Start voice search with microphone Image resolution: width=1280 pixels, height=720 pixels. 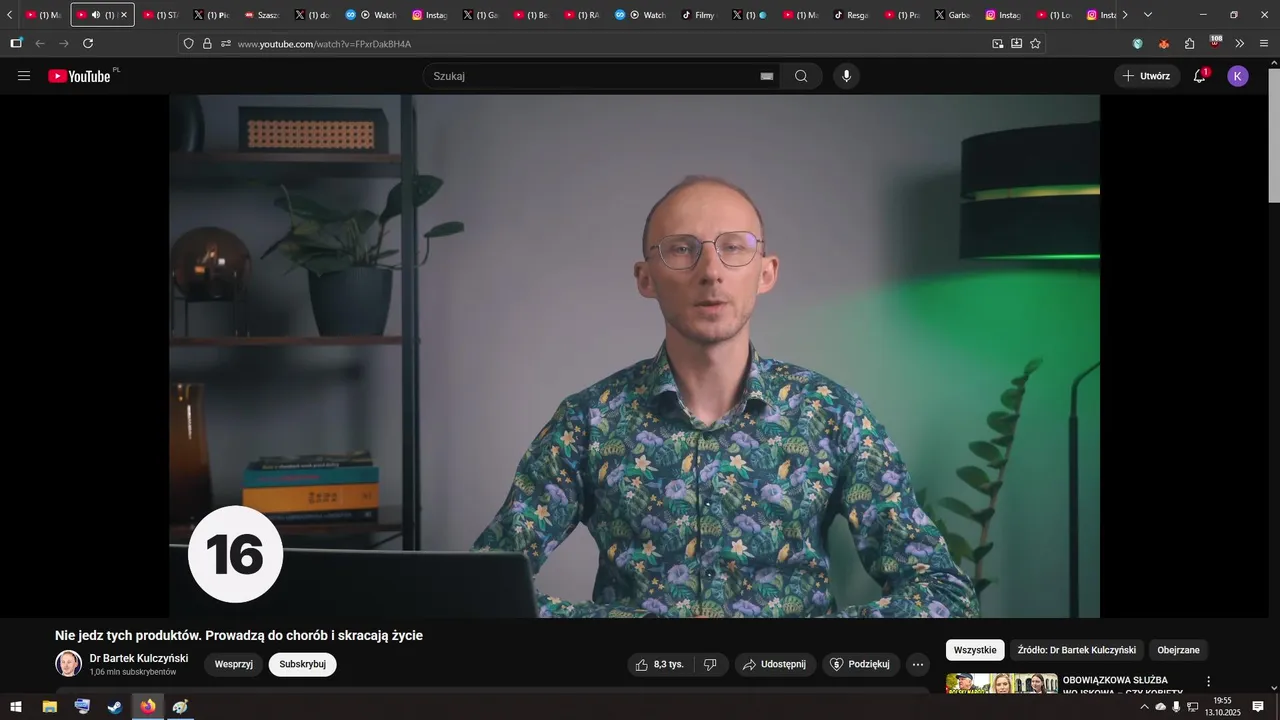(x=847, y=76)
